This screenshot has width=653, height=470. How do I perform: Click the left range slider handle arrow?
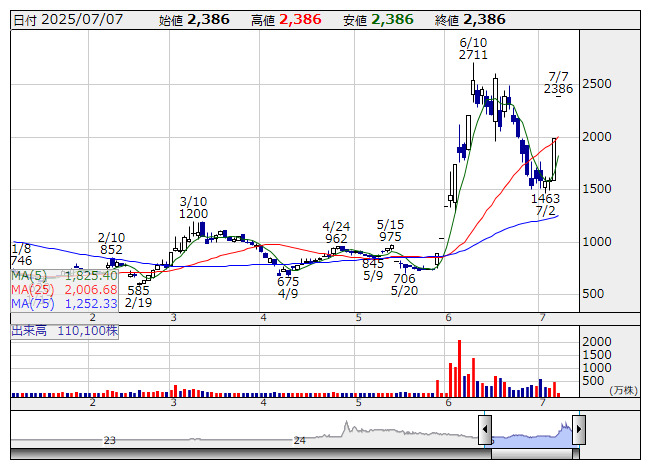coord(485,430)
